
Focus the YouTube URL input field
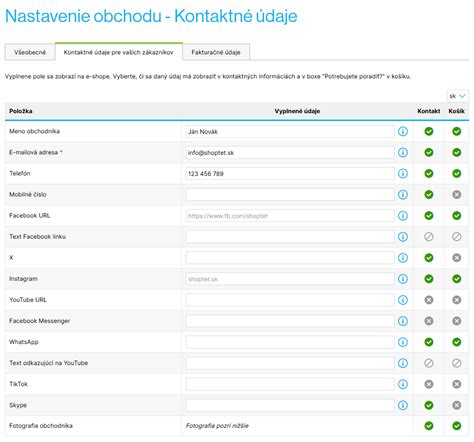pos(290,300)
